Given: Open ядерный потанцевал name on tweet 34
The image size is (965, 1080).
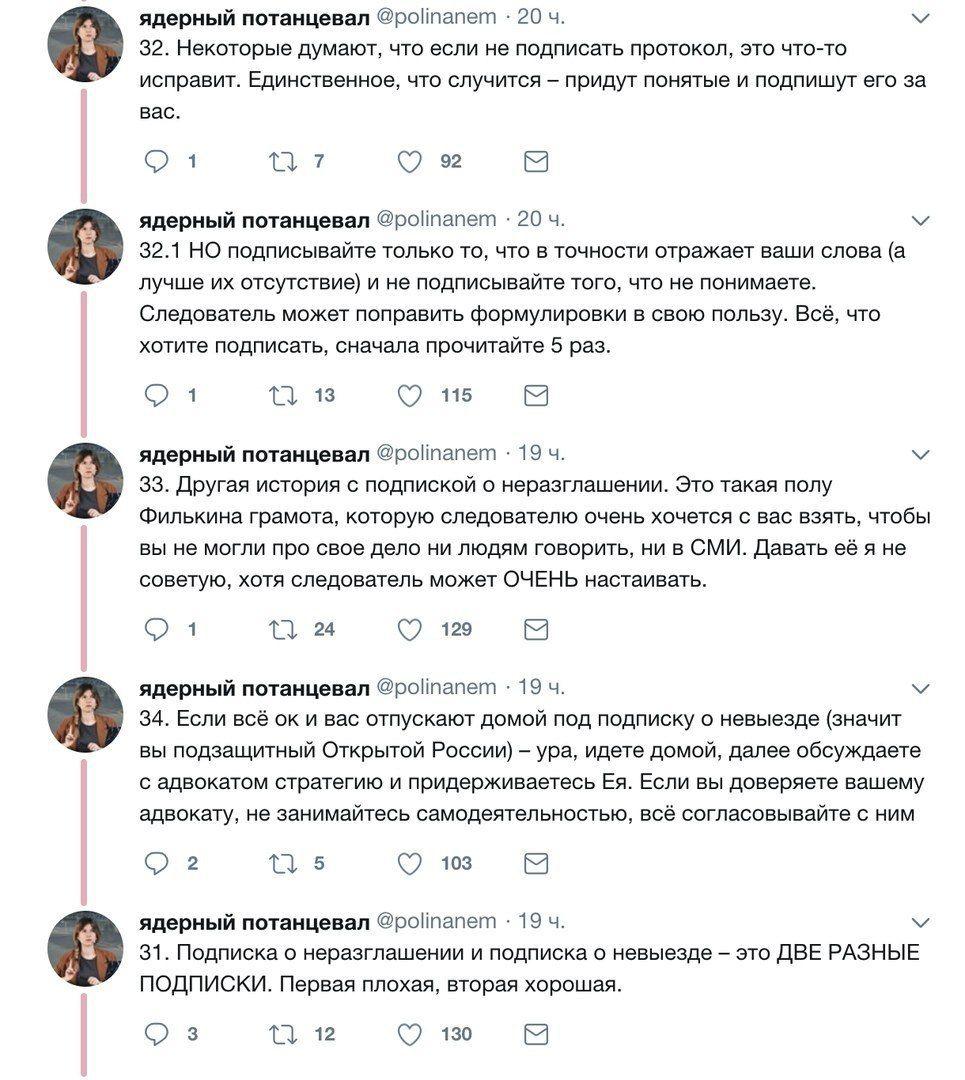Looking at the screenshot, I should 254,688.
